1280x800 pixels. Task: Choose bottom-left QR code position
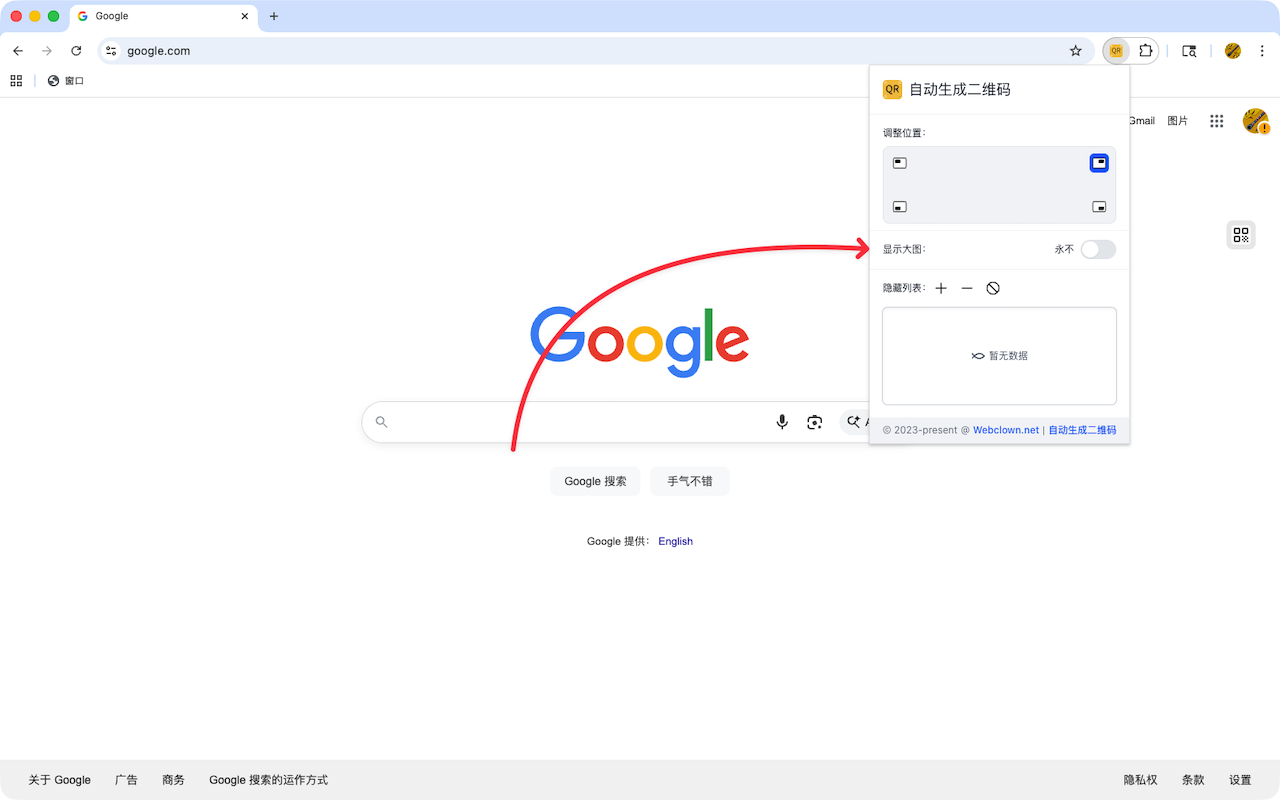pos(900,207)
